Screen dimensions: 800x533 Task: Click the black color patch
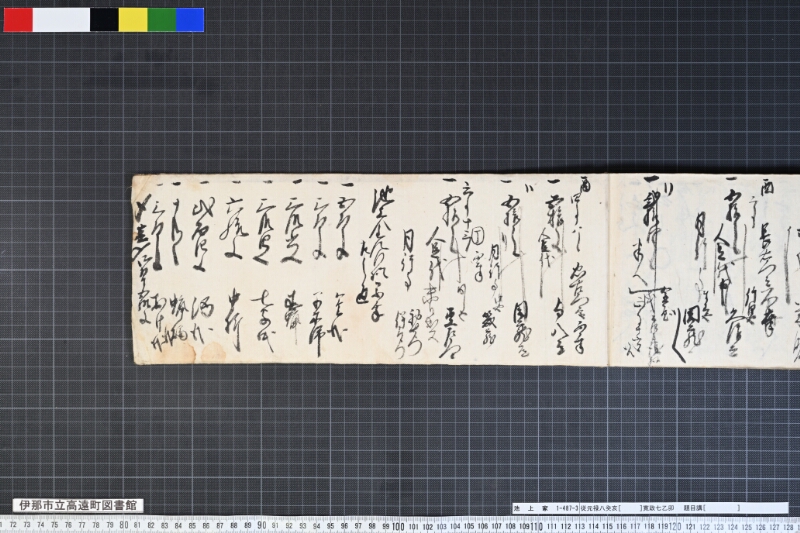point(105,20)
